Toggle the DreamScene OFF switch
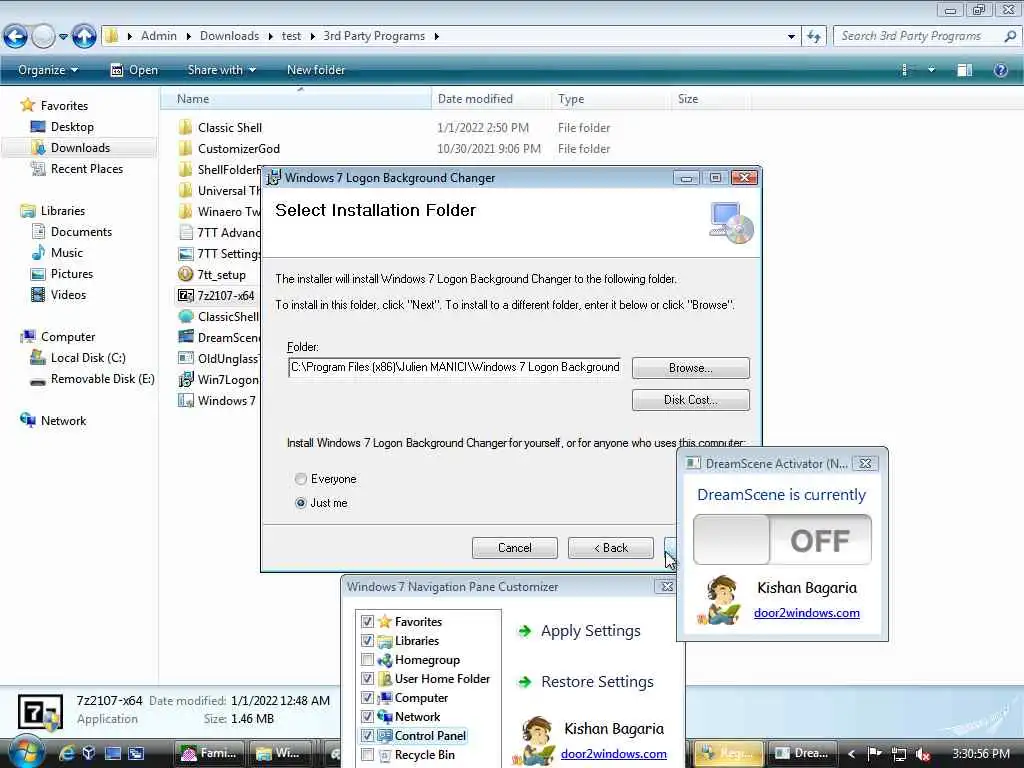The width and height of the screenshot is (1024, 768). pyautogui.click(x=782, y=539)
